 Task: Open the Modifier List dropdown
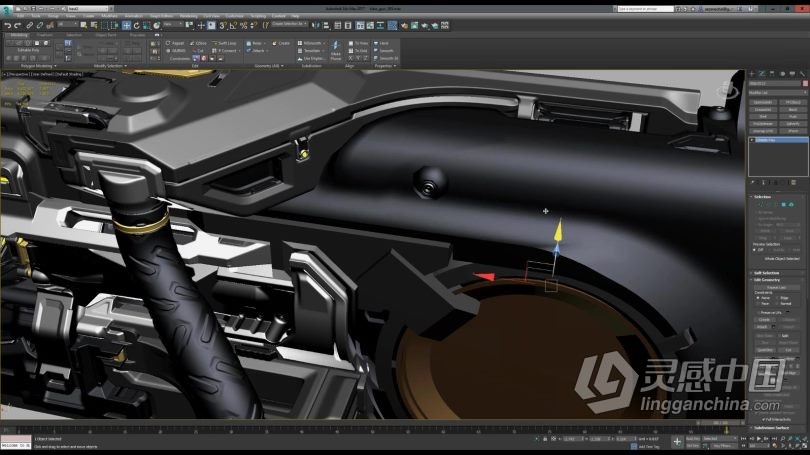(778, 93)
